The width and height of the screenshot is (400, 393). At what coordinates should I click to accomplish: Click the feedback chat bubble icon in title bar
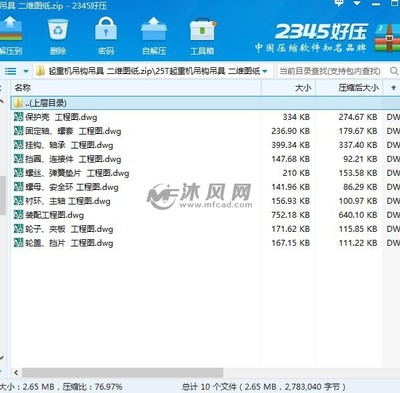pyautogui.click(x=339, y=3)
